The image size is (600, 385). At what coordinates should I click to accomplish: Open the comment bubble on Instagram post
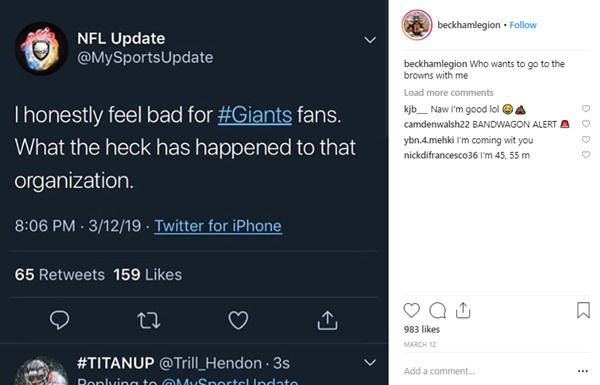click(437, 310)
